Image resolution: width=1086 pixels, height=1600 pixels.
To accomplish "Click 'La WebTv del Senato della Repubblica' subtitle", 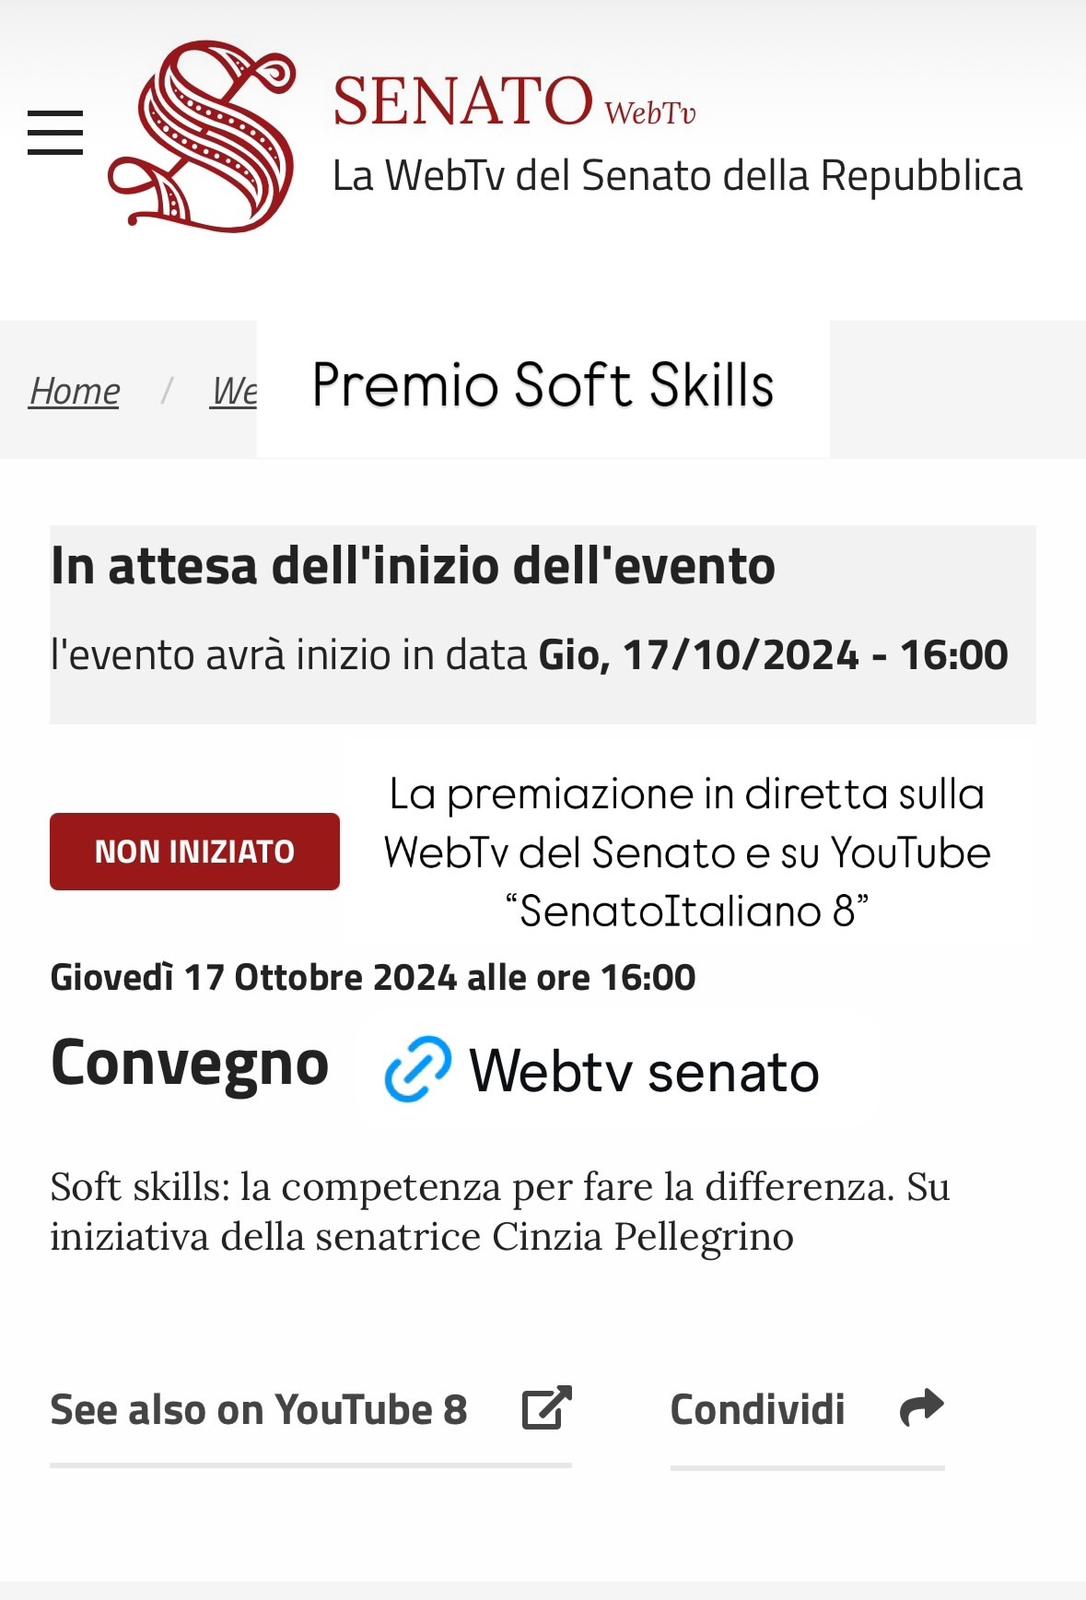I will pyautogui.click(x=677, y=176).
